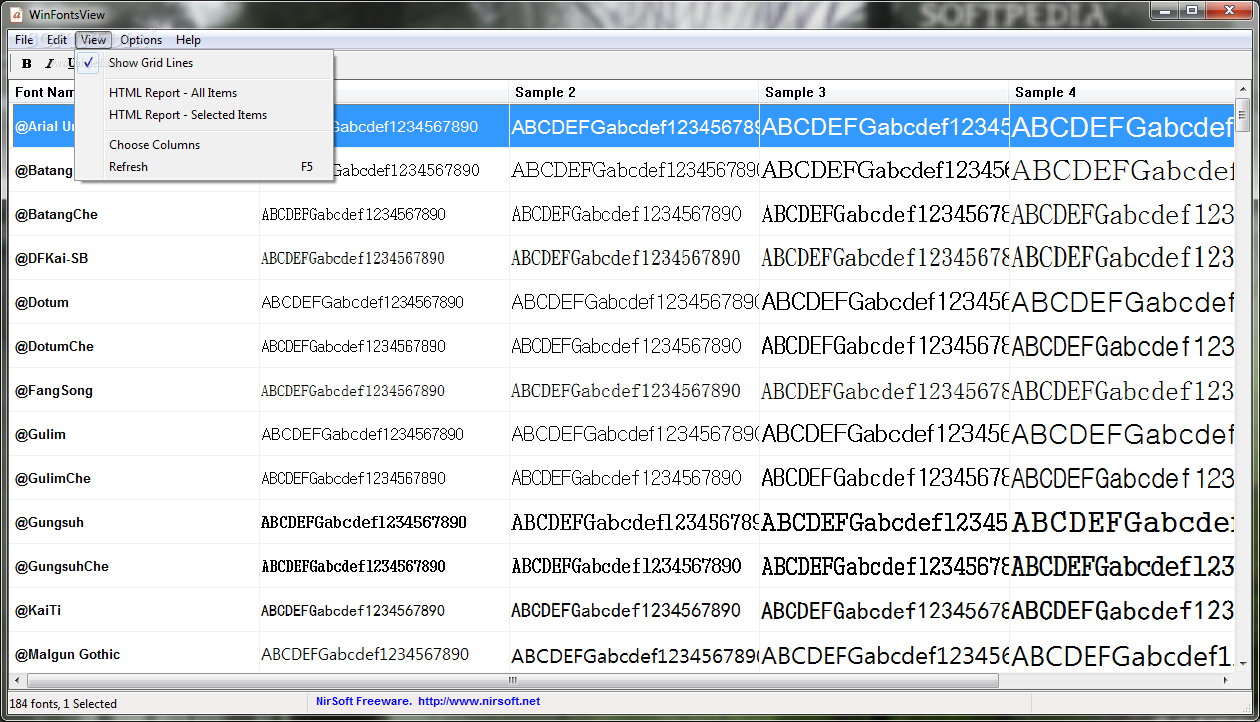Open the Help menu
The width and height of the screenshot is (1260, 722).
[188, 40]
